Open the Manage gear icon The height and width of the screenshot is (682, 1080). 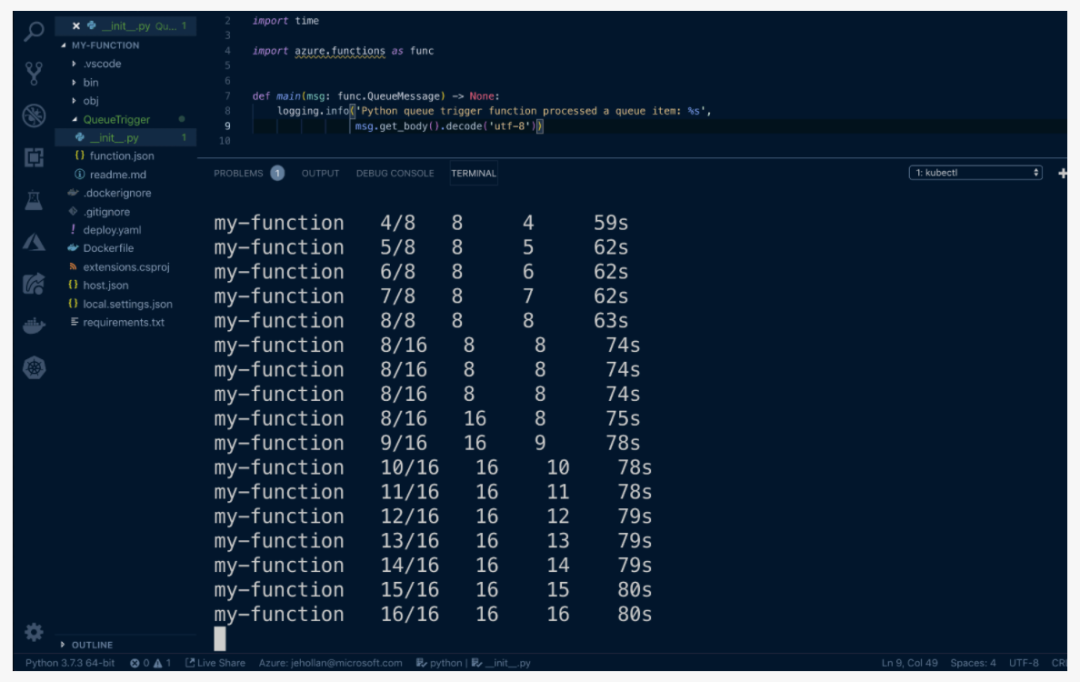click(34, 632)
